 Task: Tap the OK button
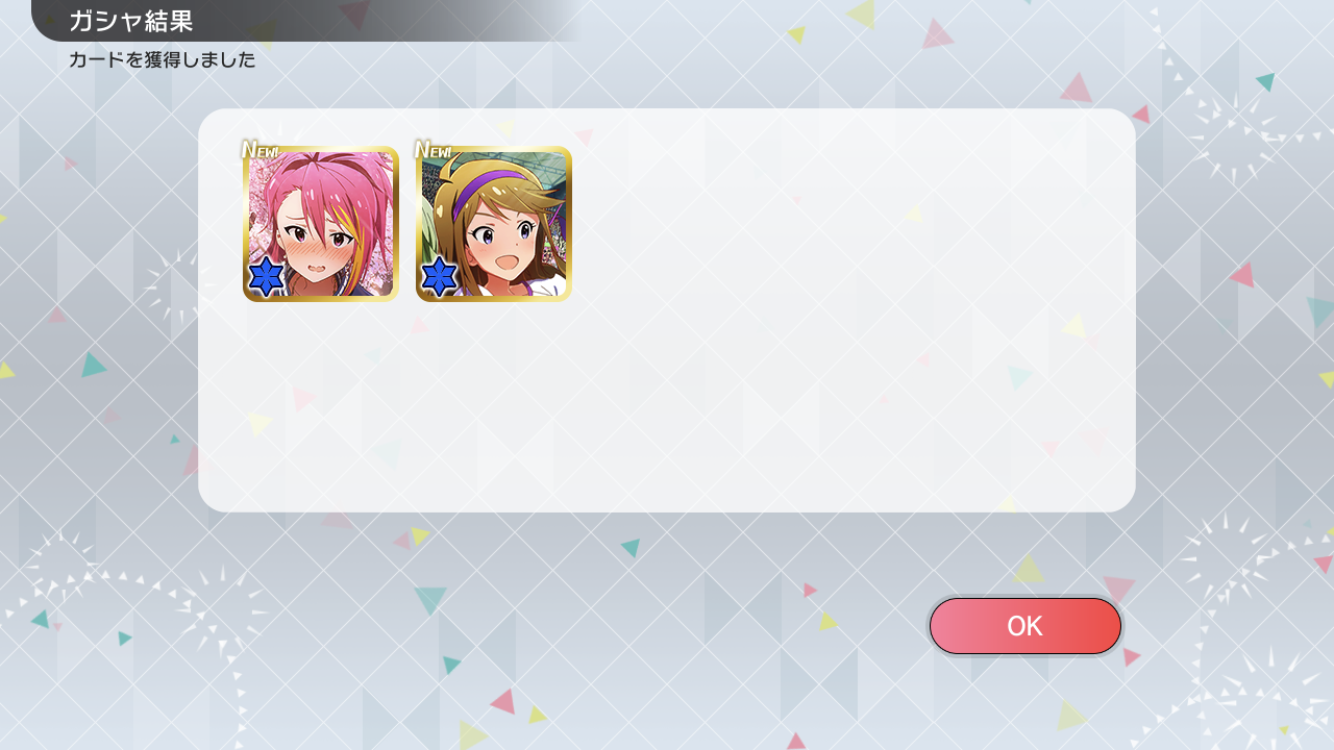click(x=1025, y=626)
